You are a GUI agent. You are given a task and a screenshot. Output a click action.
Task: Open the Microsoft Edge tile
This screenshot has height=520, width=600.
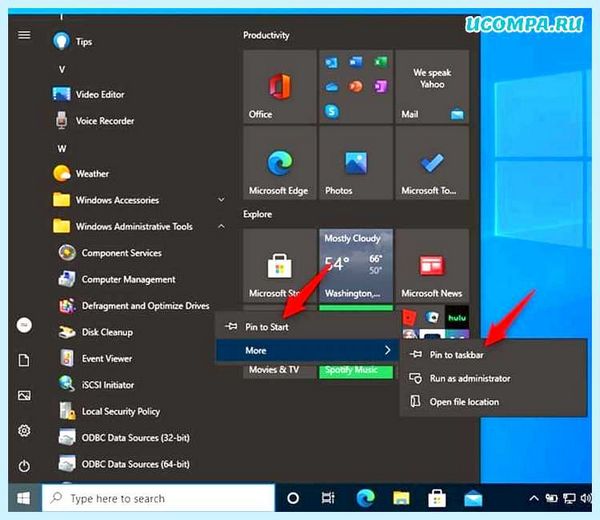tap(280, 163)
